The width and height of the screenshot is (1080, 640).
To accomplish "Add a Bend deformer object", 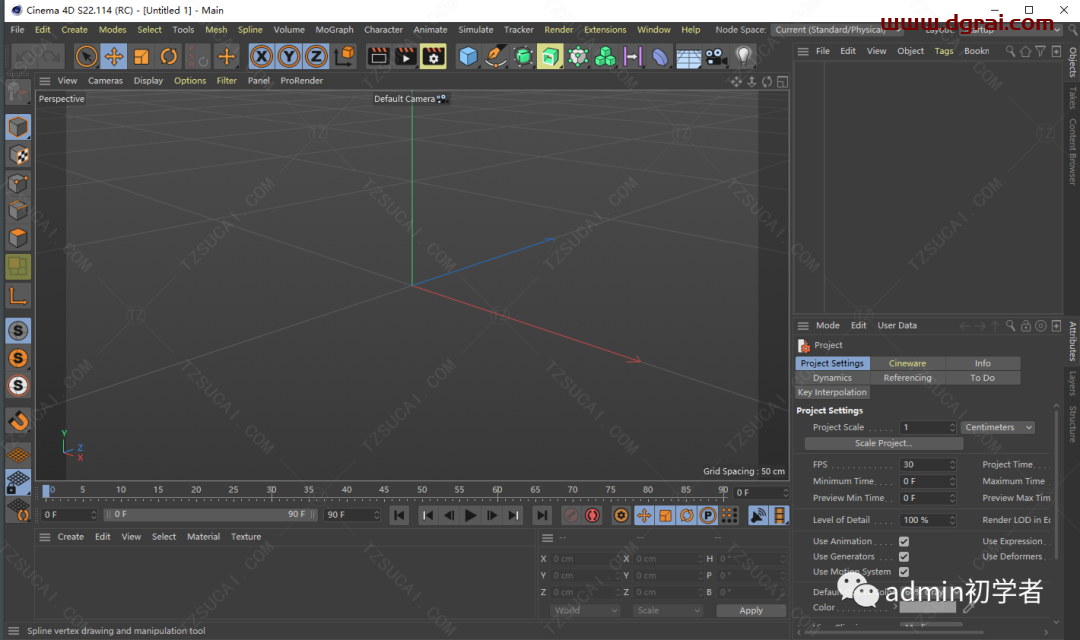I will [x=660, y=56].
